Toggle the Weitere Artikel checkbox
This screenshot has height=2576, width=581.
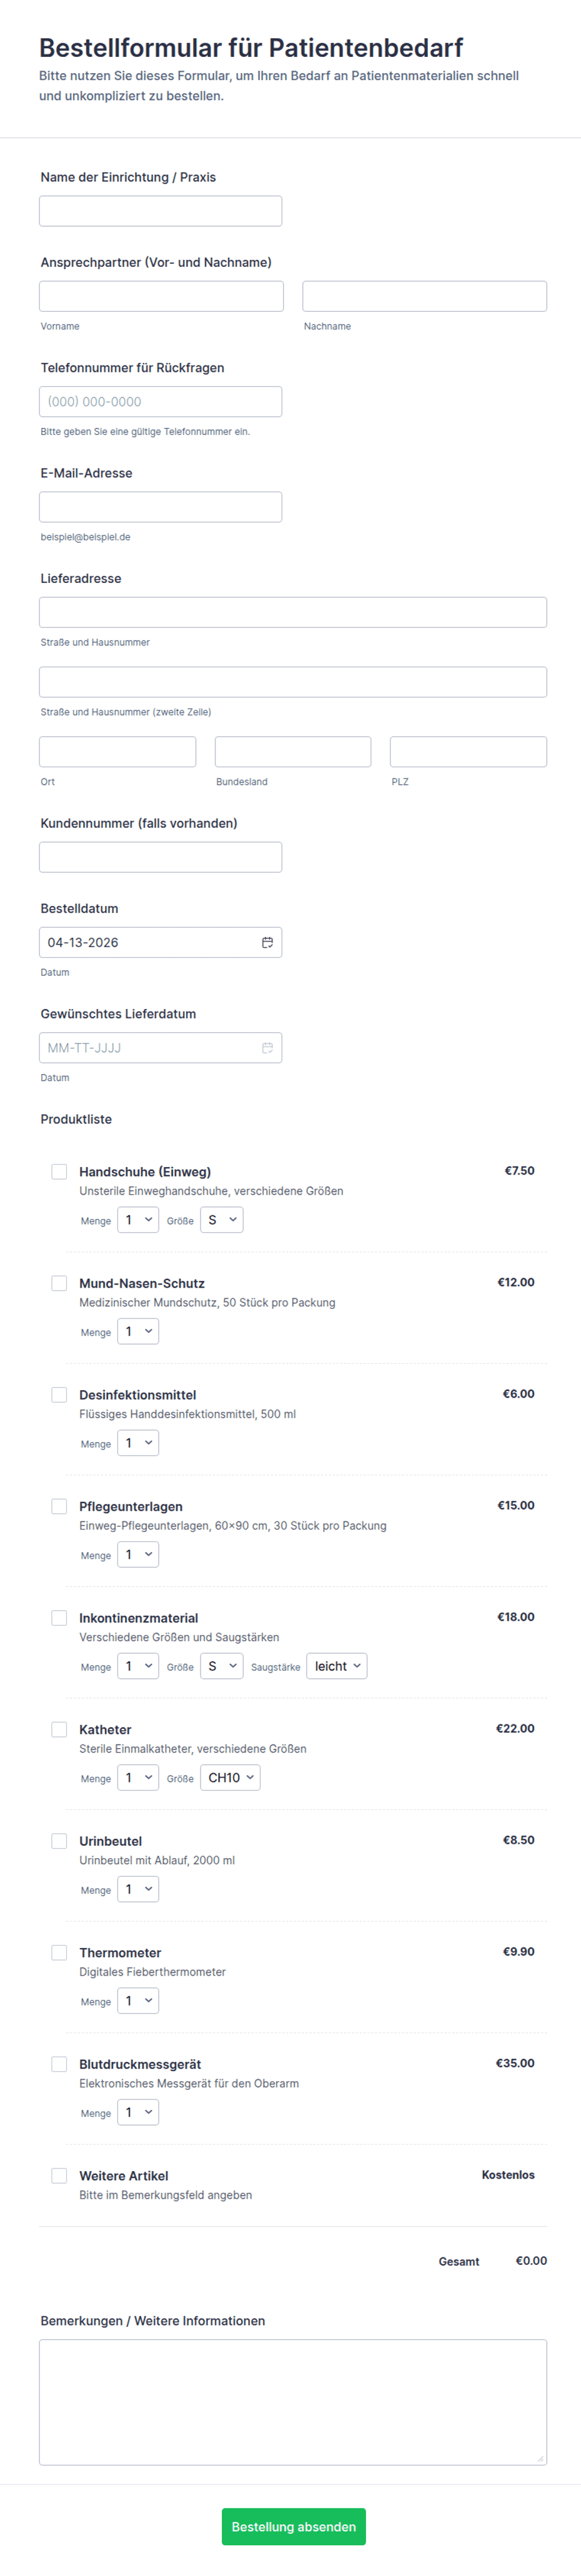pos(59,2175)
